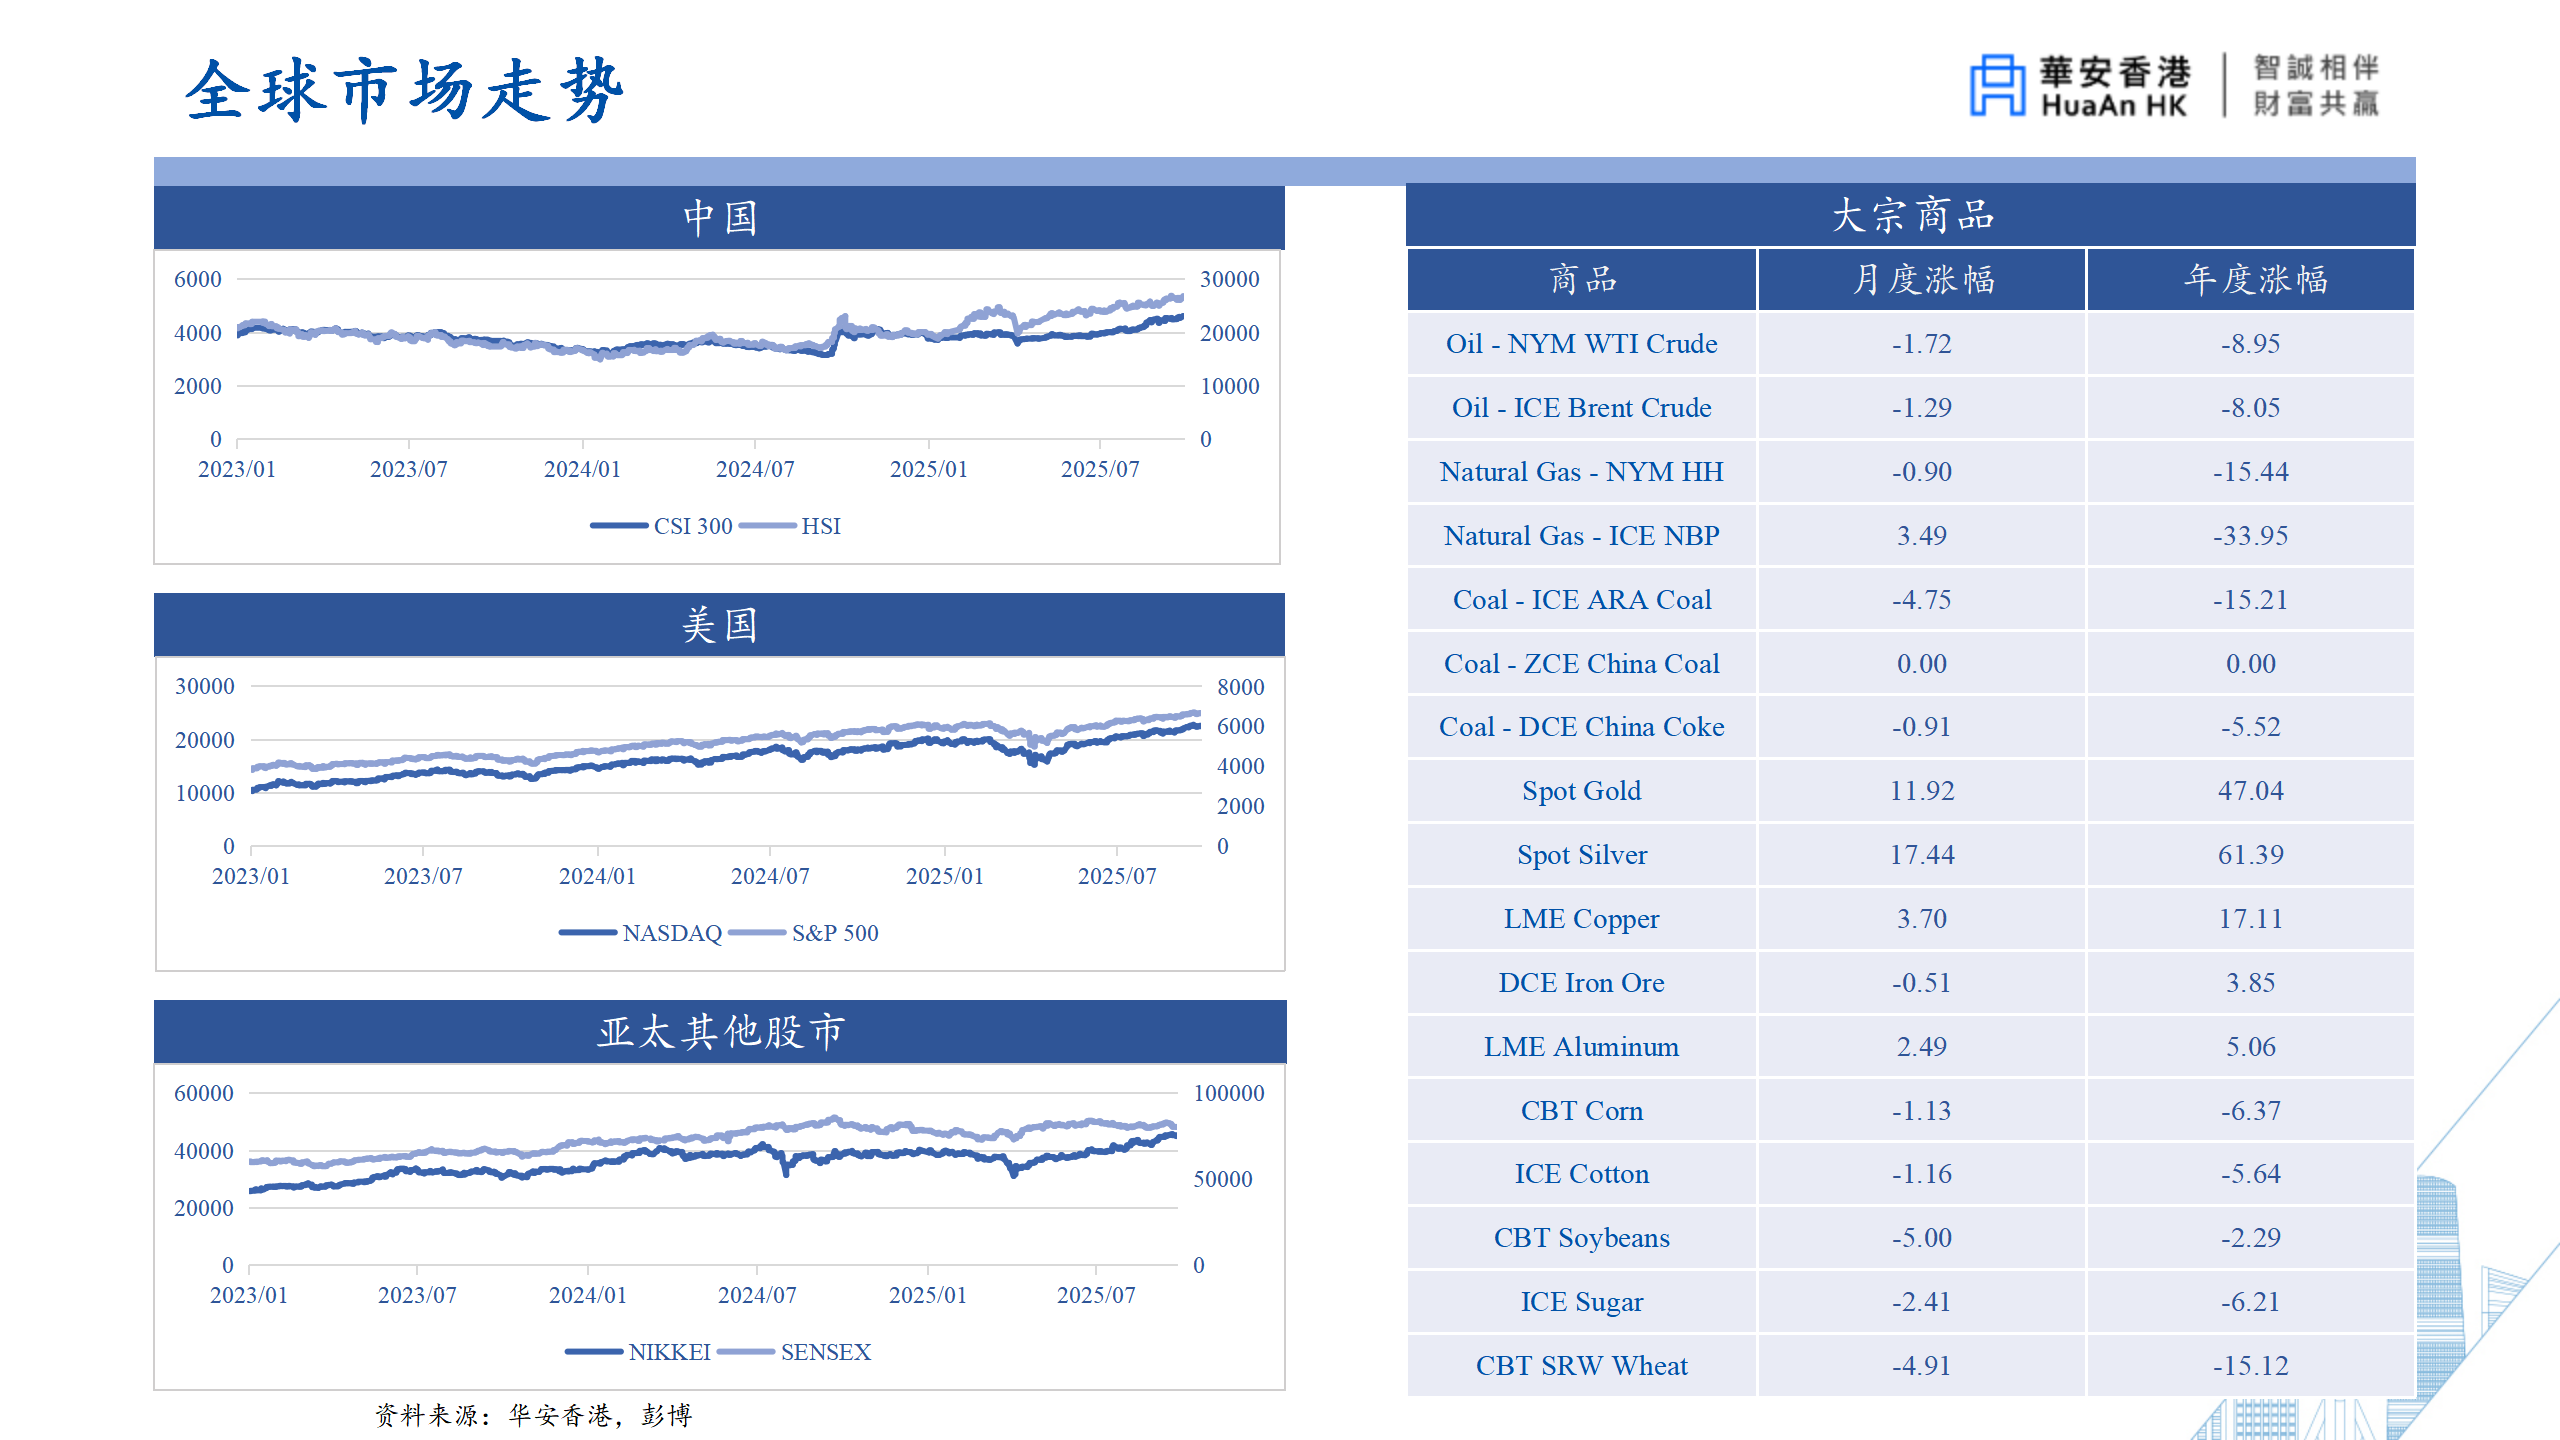This screenshot has height=1440, width=2560.
Task: Click the 亚太其他股市 section header
Action: (720, 1031)
